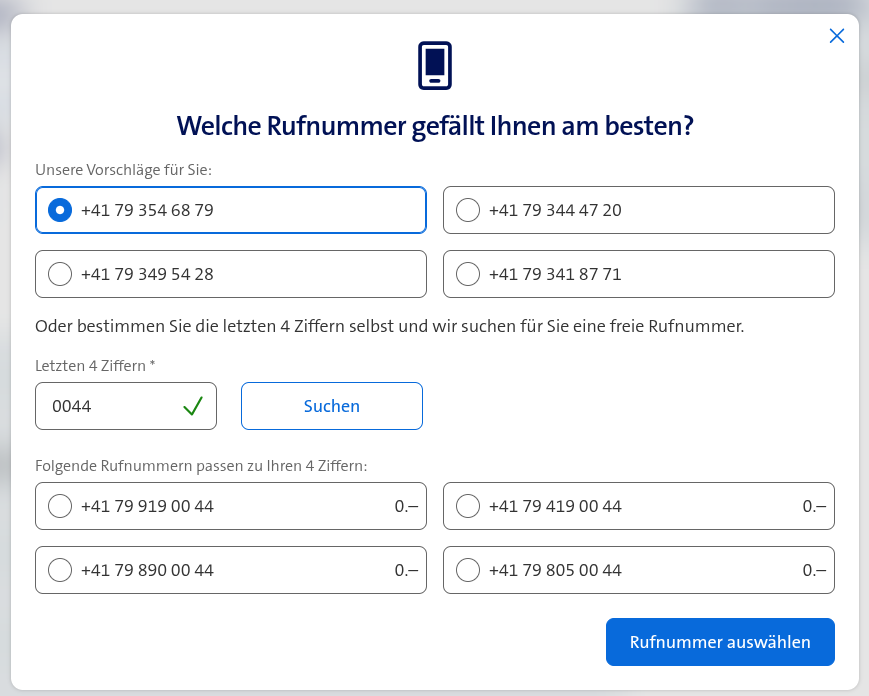Select number +41 79 354 68 79
869x696 pixels.
coord(60,210)
